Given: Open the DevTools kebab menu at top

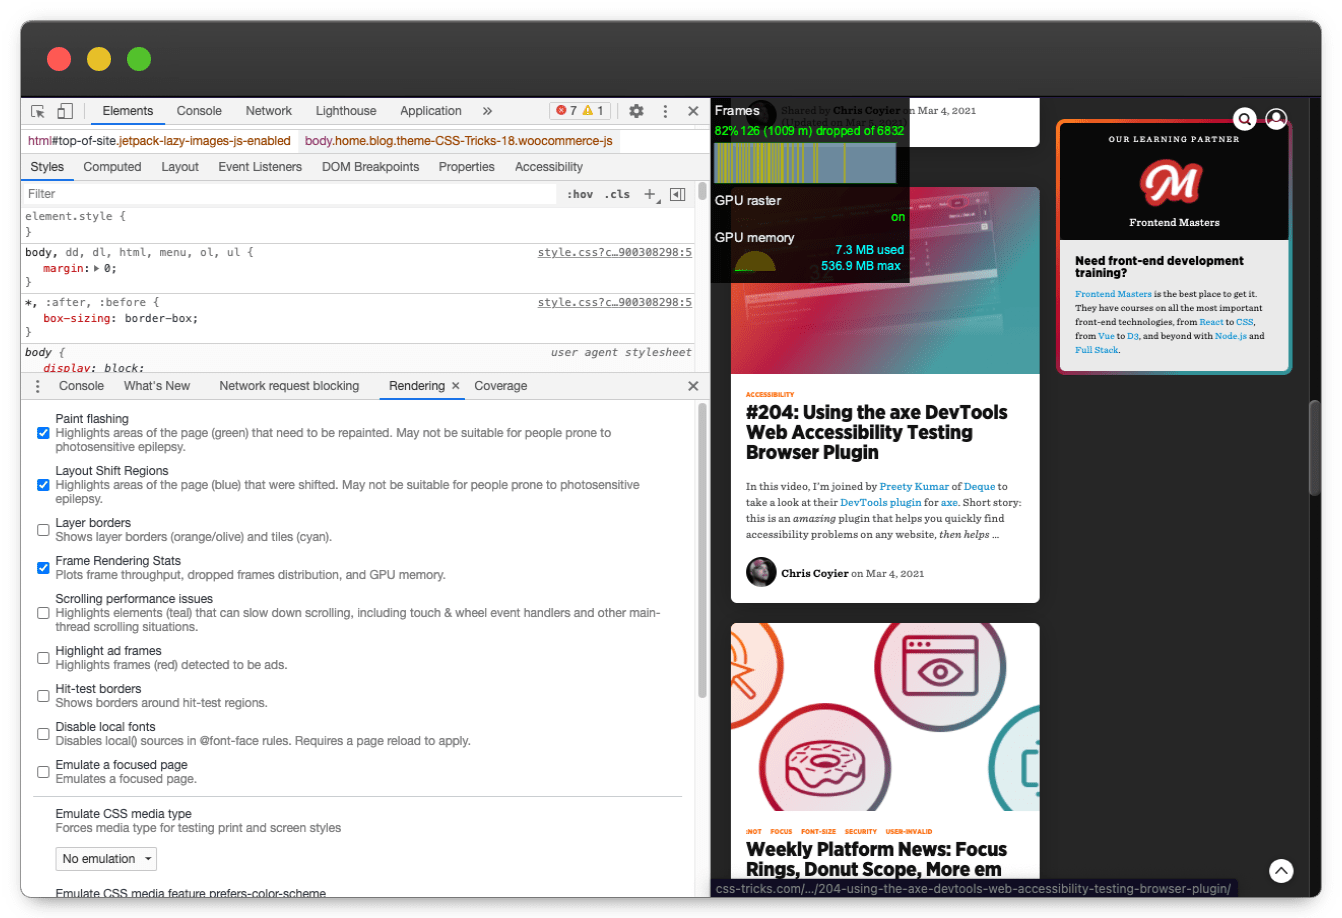Looking at the screenshot, I should (665, 111).
